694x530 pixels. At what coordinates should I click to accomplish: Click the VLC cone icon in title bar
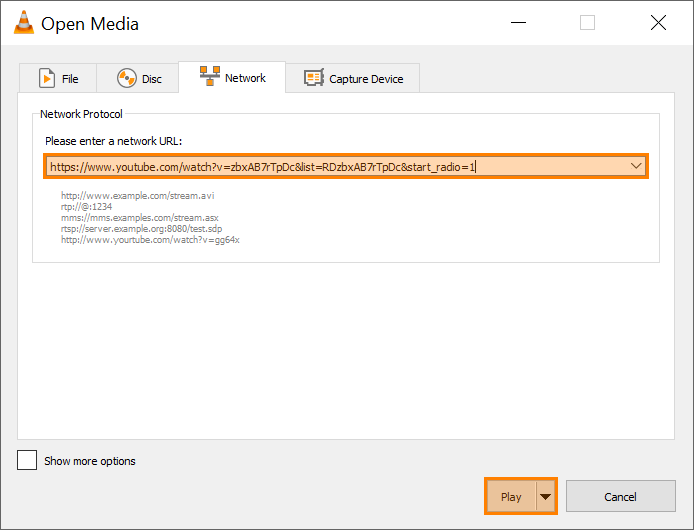23,23
